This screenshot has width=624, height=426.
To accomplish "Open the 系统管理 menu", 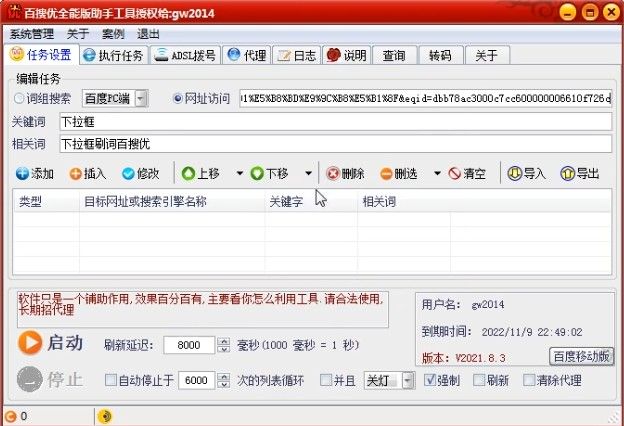I will (32, 34).
